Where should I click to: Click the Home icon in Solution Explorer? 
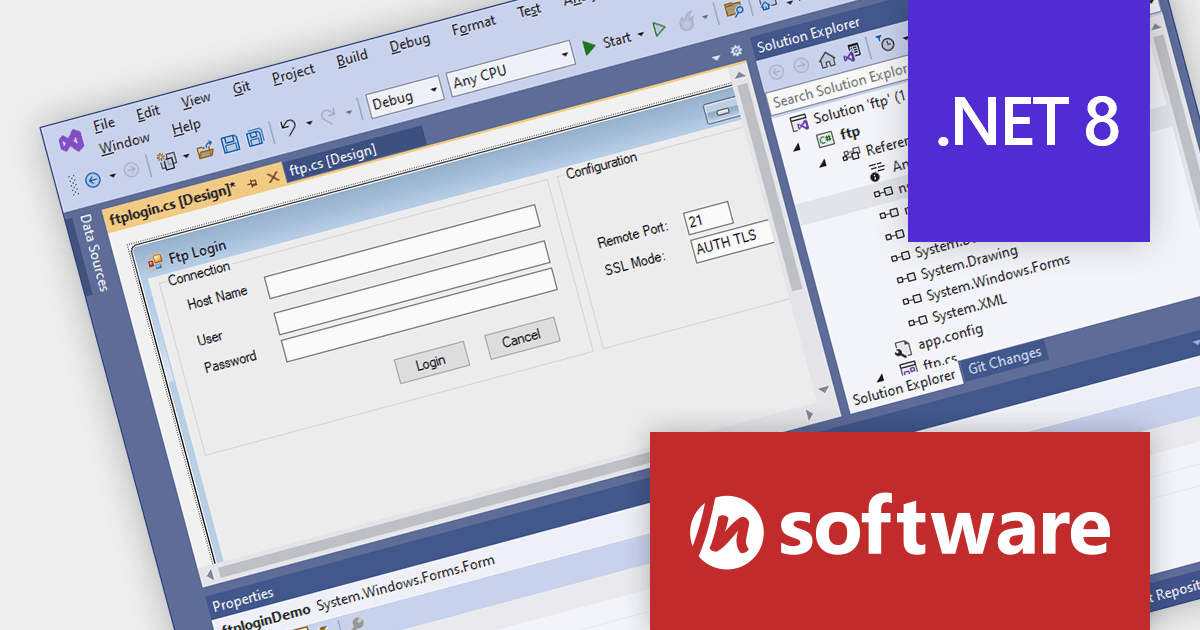coord(827,60)
